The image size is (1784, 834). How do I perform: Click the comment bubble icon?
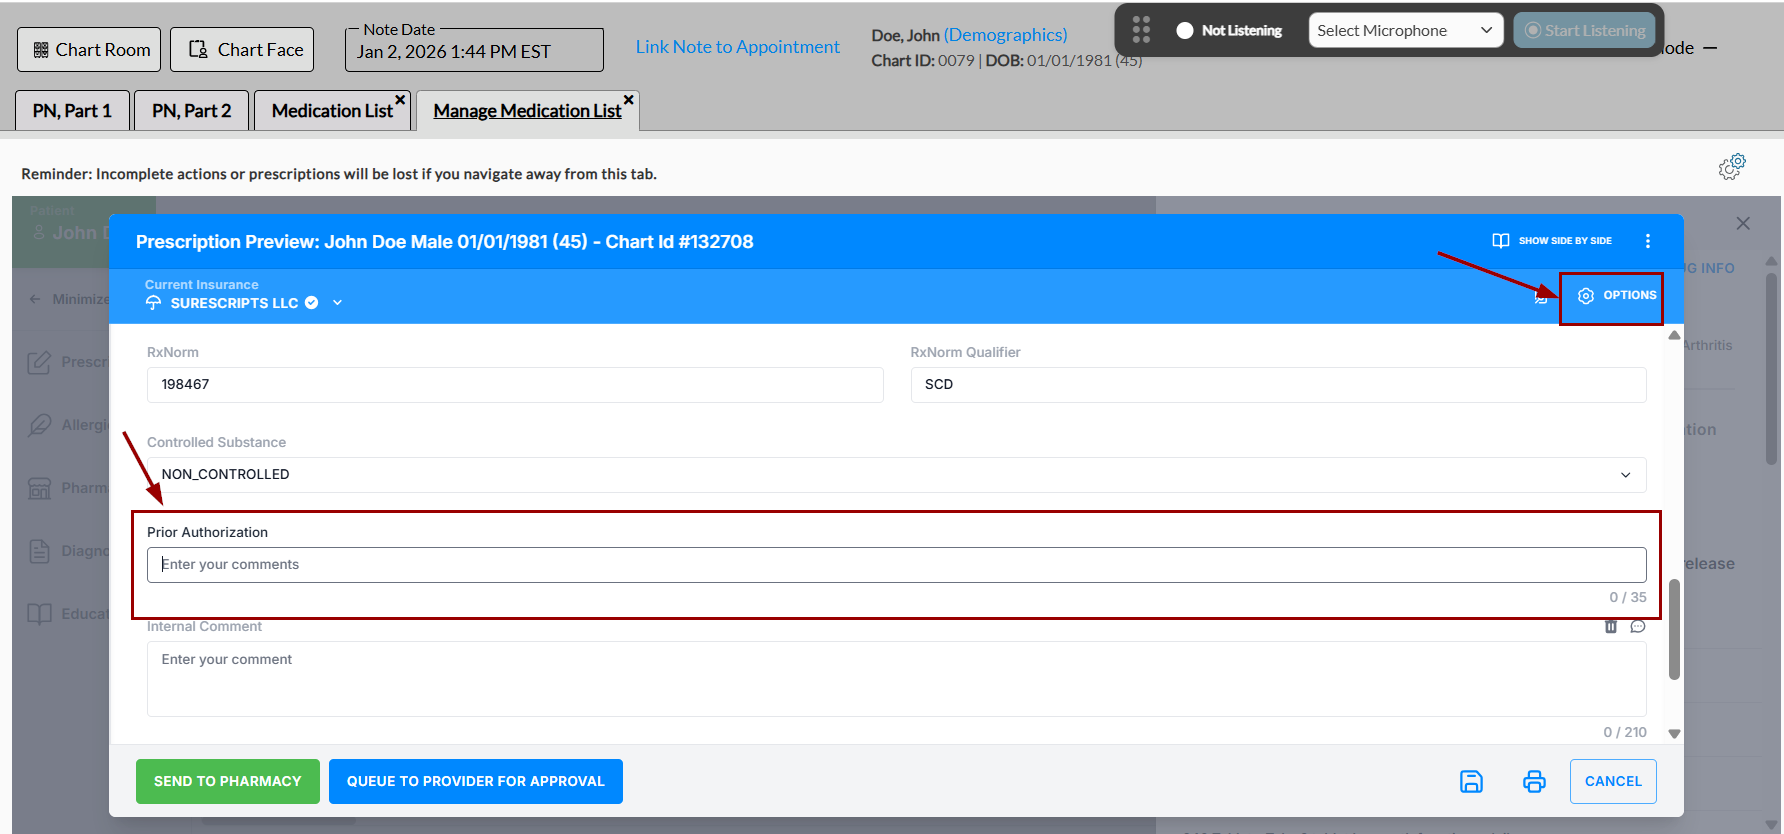1638,627
